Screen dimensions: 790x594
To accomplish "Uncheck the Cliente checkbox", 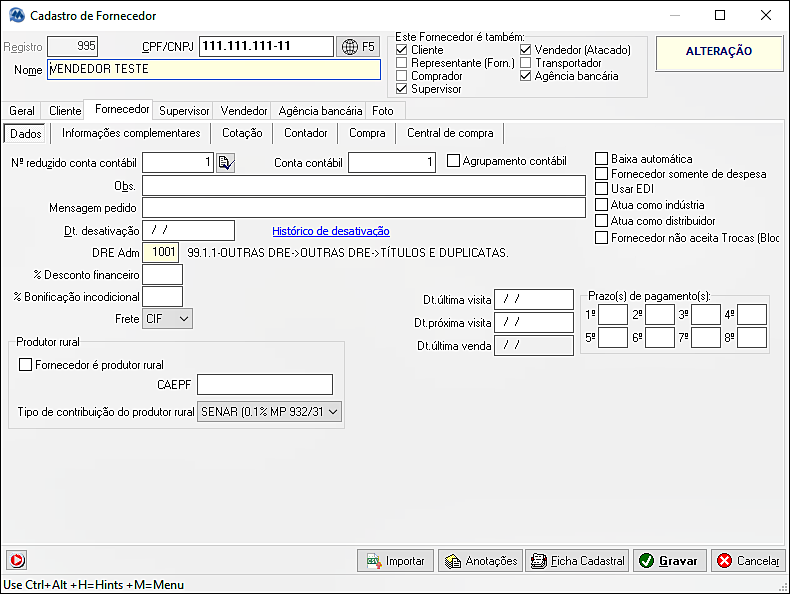I will [x=402, y=50].
